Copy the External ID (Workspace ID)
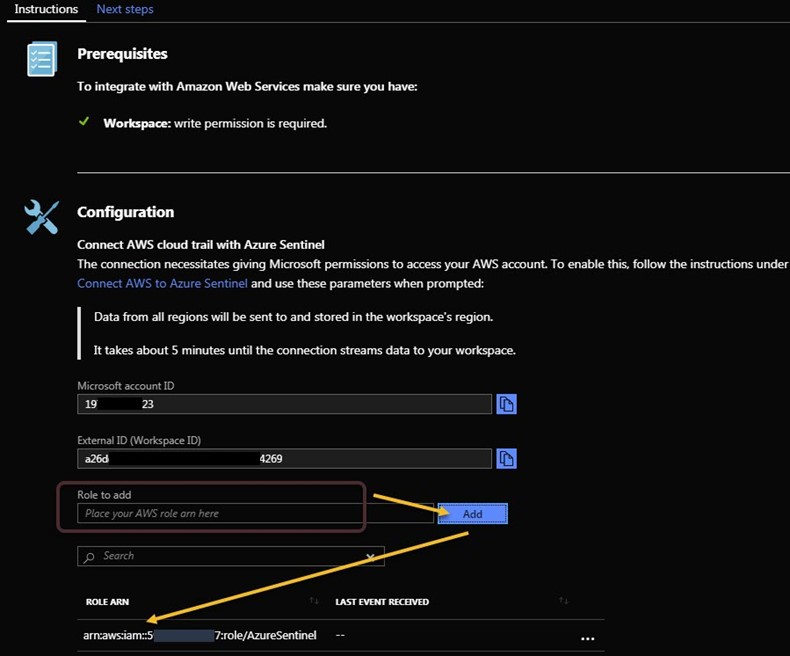 click(506, 458)
